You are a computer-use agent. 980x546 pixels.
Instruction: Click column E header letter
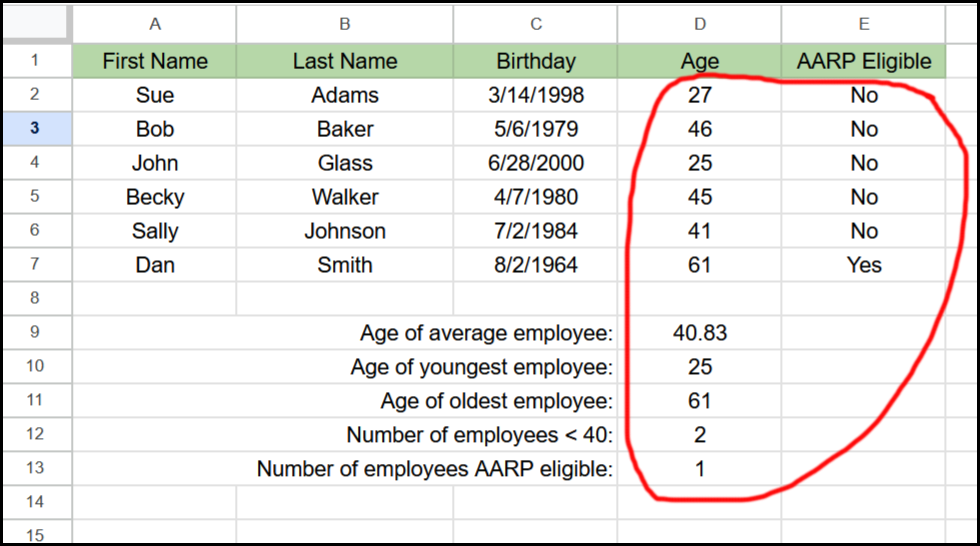(x=863, y=24)
